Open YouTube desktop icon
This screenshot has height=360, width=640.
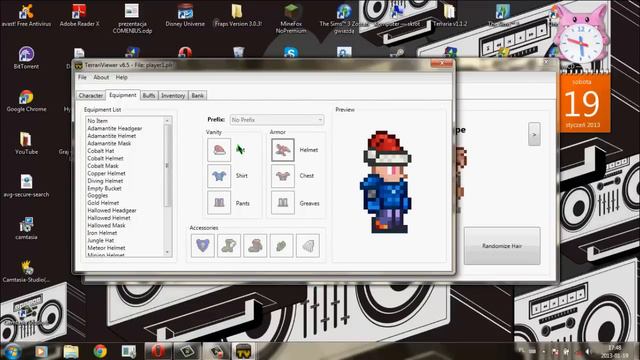point(26,143)
